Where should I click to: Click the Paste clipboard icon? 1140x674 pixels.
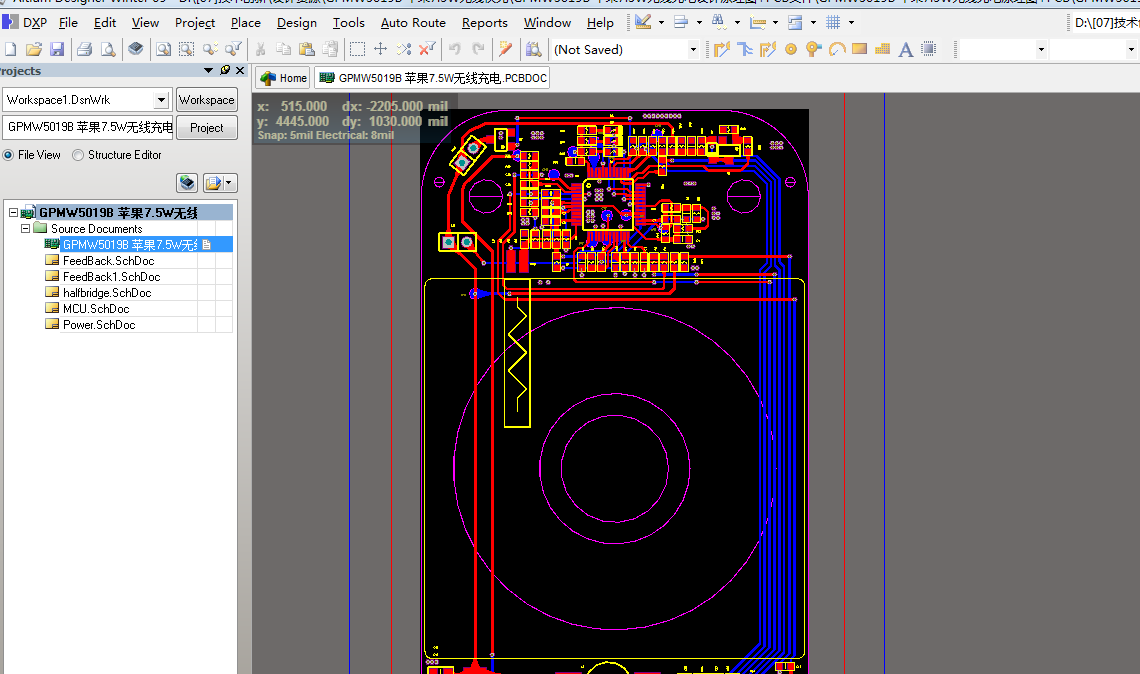[307, 49]
